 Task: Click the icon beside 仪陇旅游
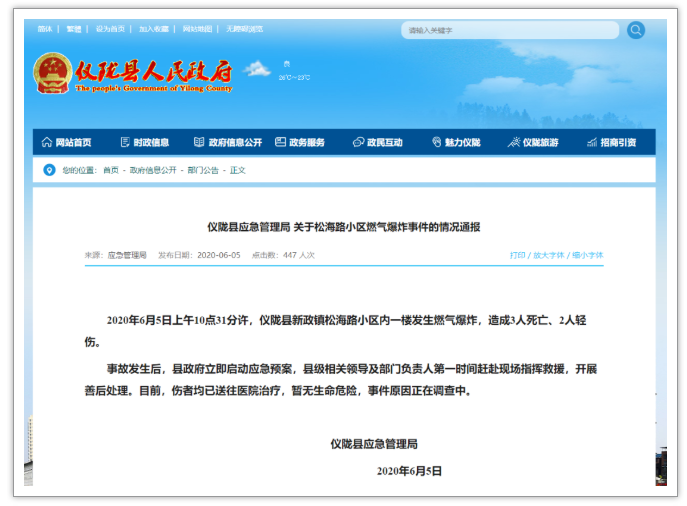(x=513, y=142)
